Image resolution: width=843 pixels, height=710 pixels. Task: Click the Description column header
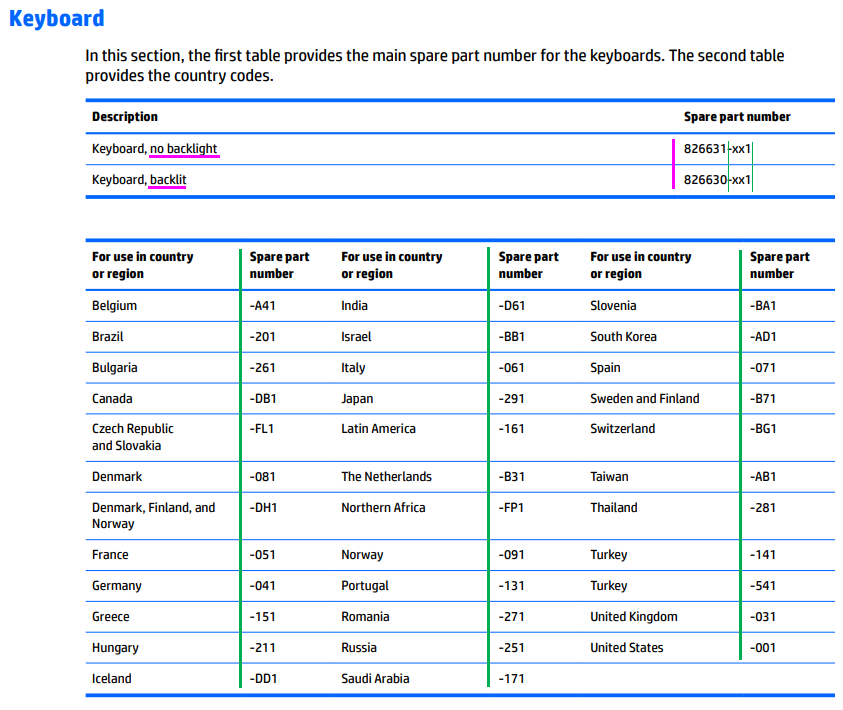click(125, 117)
